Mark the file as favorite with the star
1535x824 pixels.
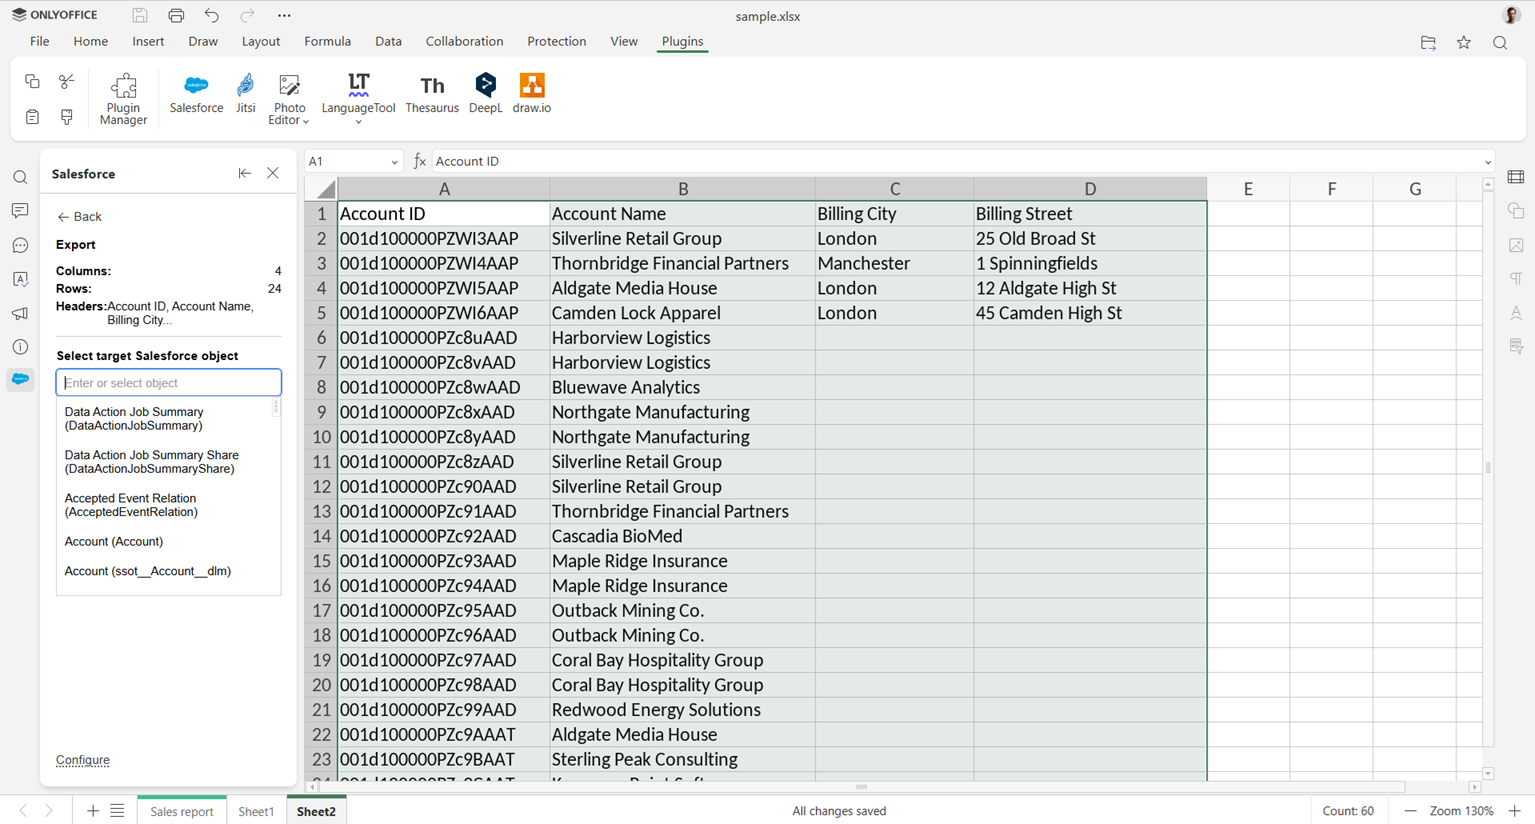[x=1464, y=42]
